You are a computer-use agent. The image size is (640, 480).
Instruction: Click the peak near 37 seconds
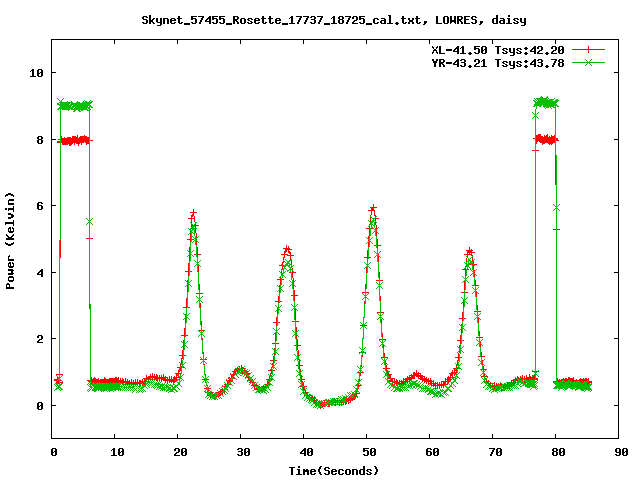(287, 249)
